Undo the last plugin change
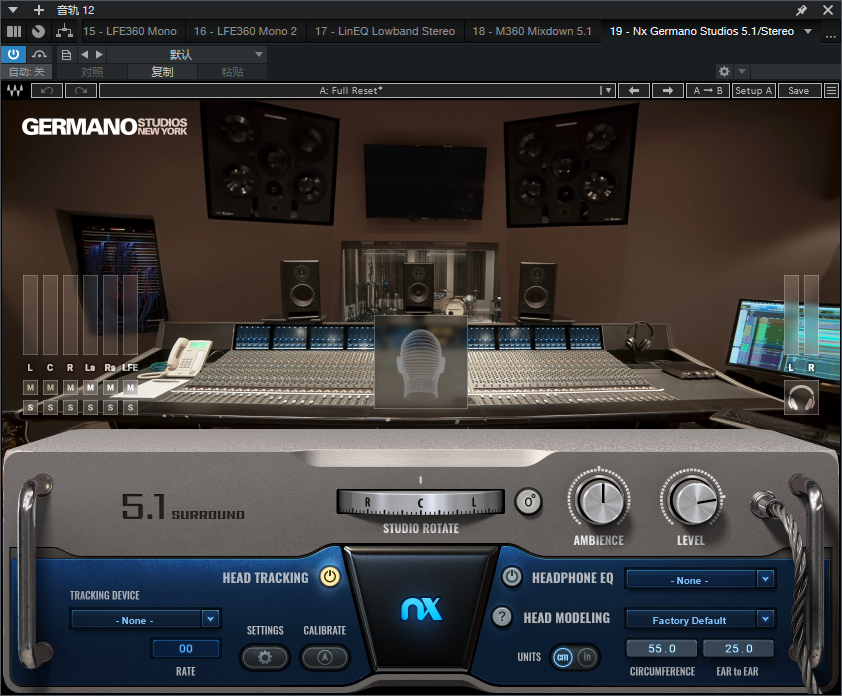The height and width of the screenshot is (696, 842). (47, 91)
